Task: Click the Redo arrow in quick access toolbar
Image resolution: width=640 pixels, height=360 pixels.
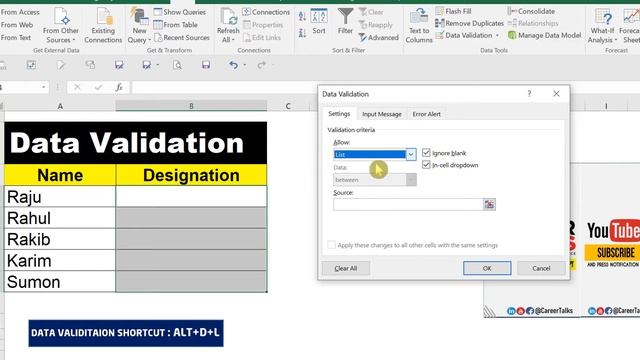Action: tap(262, 65)
